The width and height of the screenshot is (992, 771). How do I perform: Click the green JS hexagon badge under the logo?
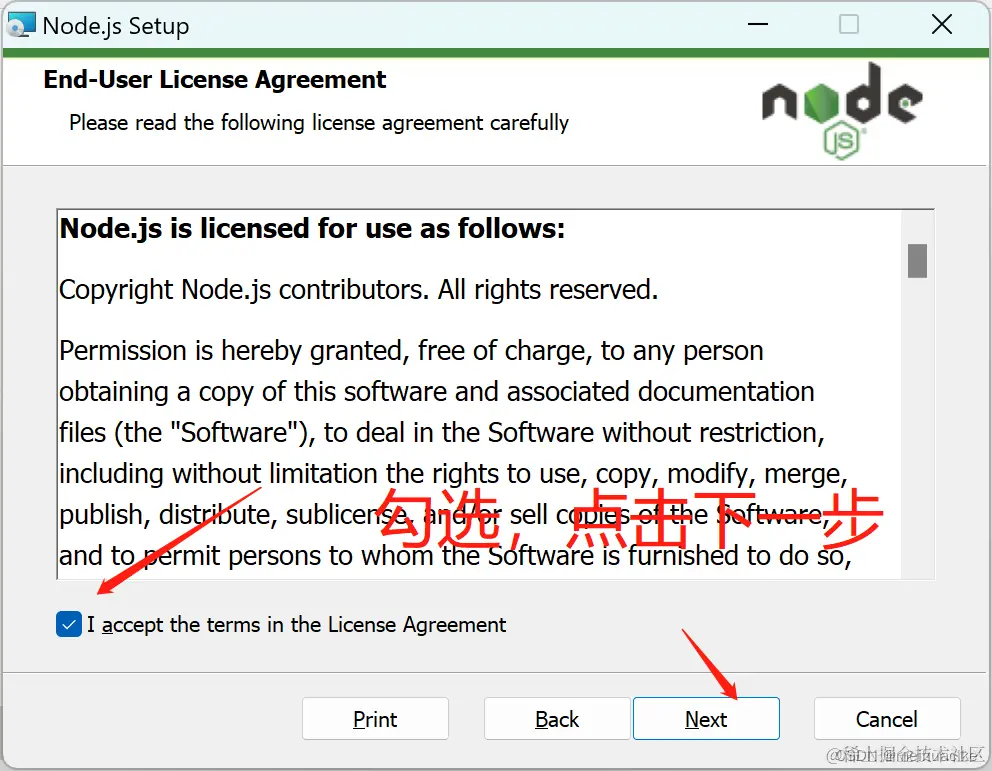pyautogui.click(x=842, y=142)
